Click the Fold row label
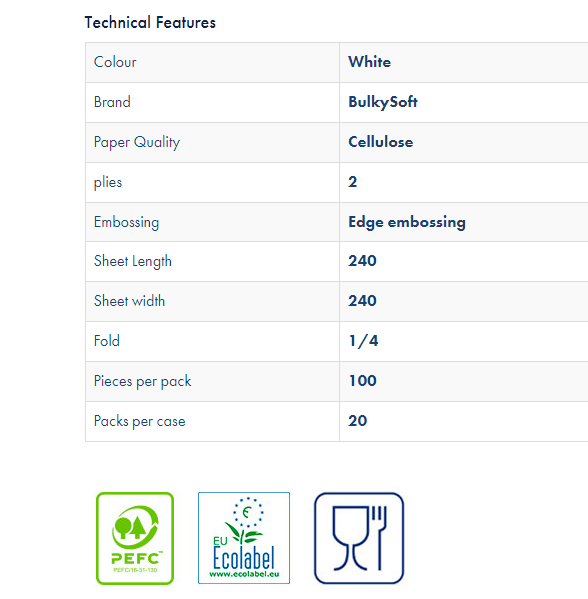 [x=107, y=341]
